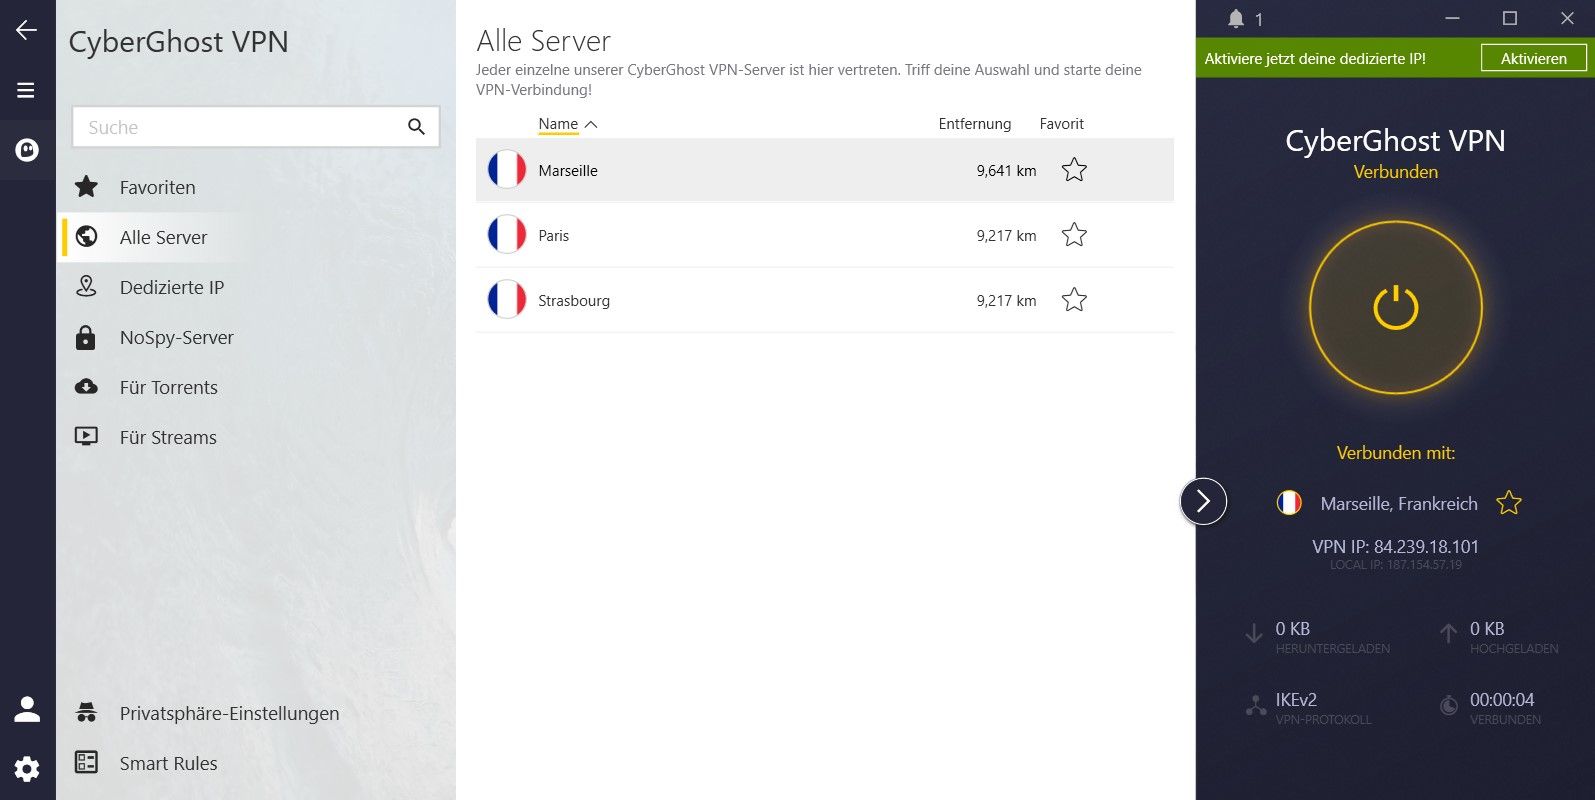Open NoSpy-Server list
1595x800 pixels.
177,337
